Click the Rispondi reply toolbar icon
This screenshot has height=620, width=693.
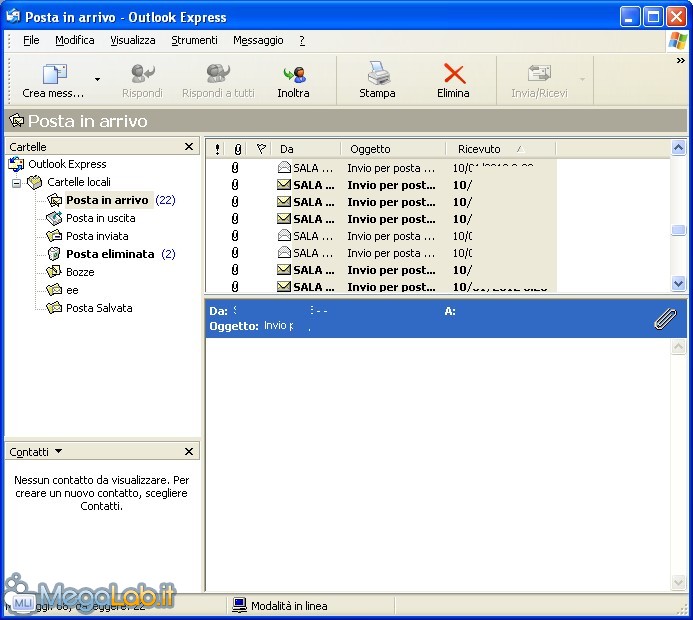tap(143, 73)
